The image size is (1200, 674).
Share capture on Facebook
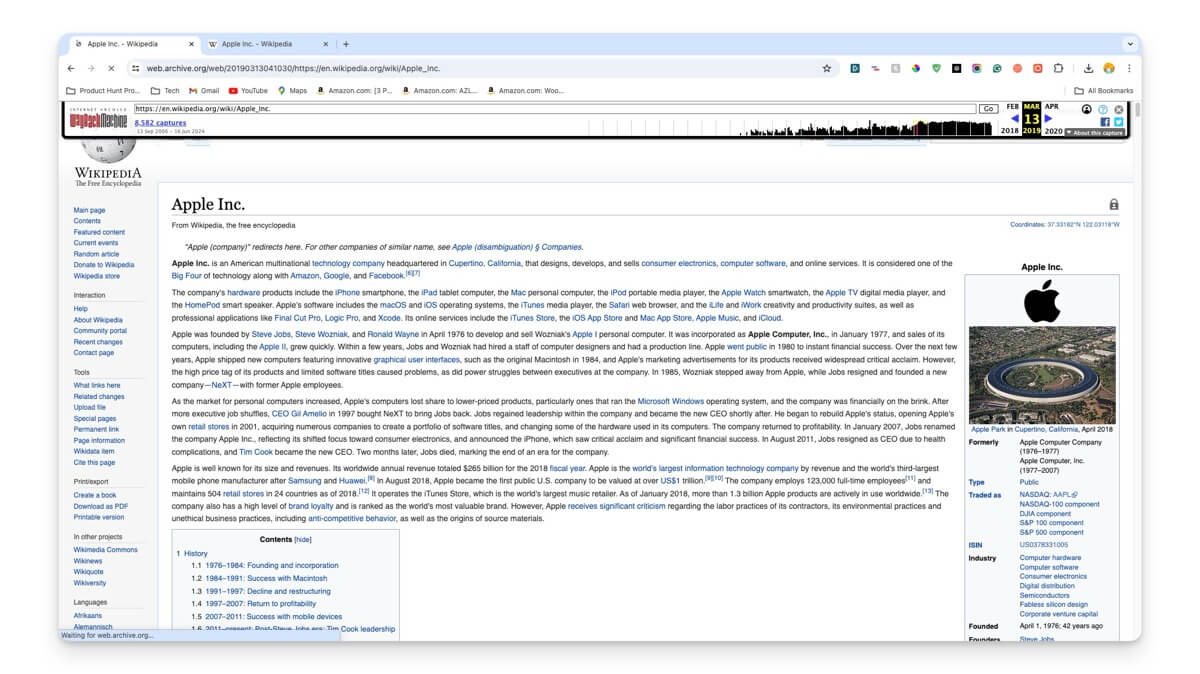[x=1105, y=122]
